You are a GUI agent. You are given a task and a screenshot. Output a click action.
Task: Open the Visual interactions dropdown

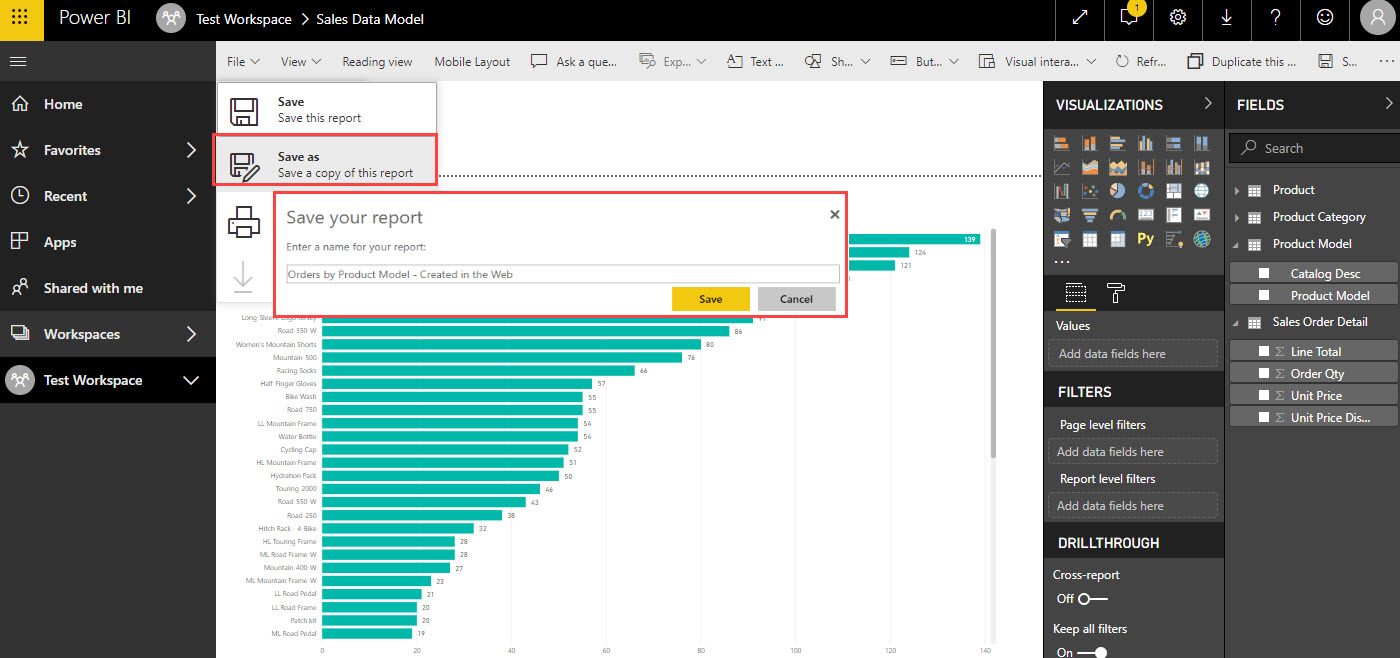tap(1037, 61)
